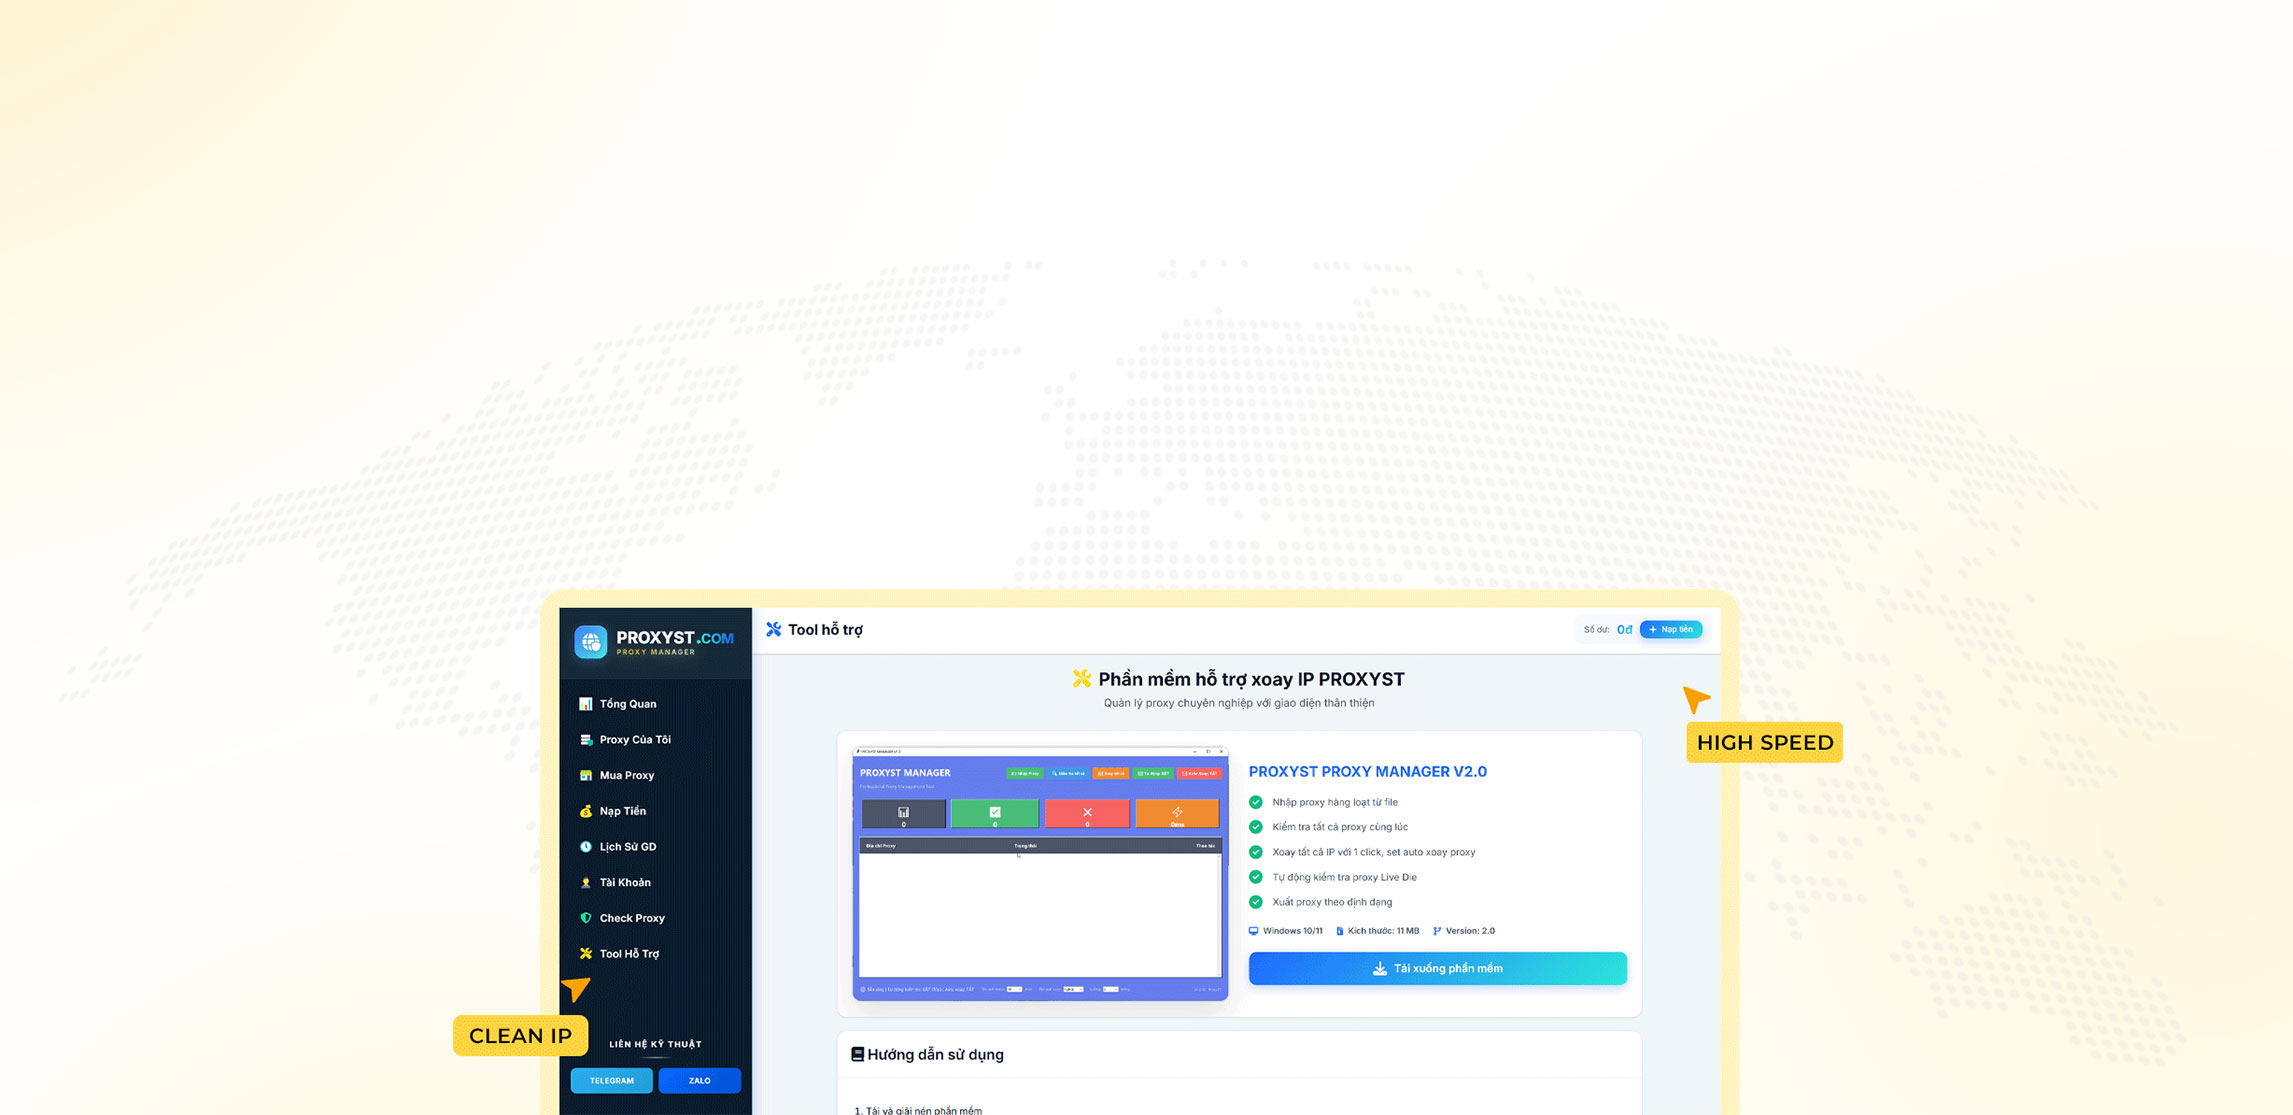Click the Trạng thái column header in preview
The image size is (2293, 1115).
[x=1025, y=846]
